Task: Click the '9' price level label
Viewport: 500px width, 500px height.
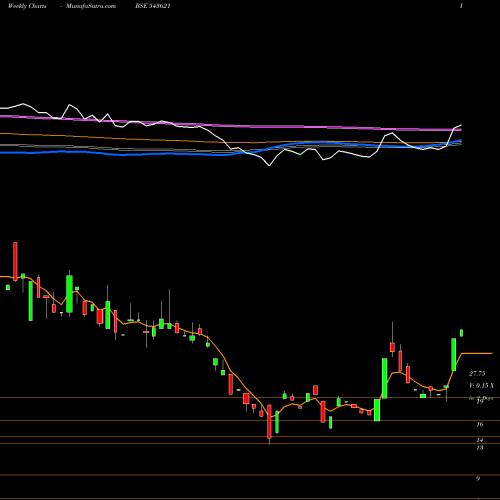Action: 478,478
